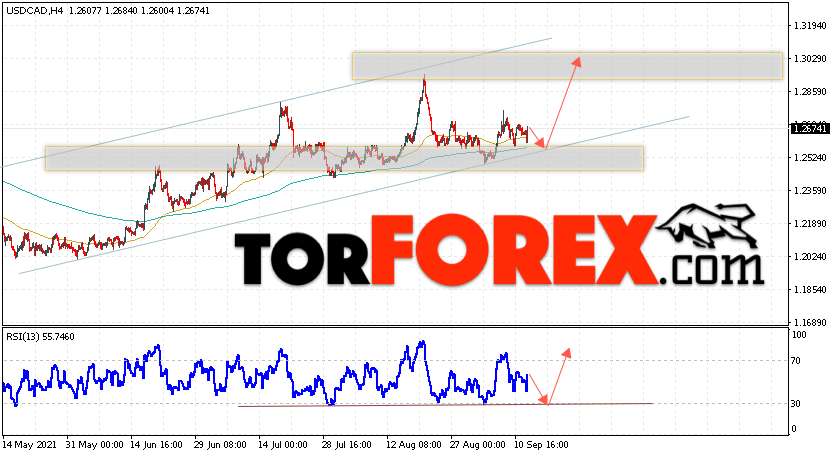Click the RSI 30 level label

[x=796, y=404]
